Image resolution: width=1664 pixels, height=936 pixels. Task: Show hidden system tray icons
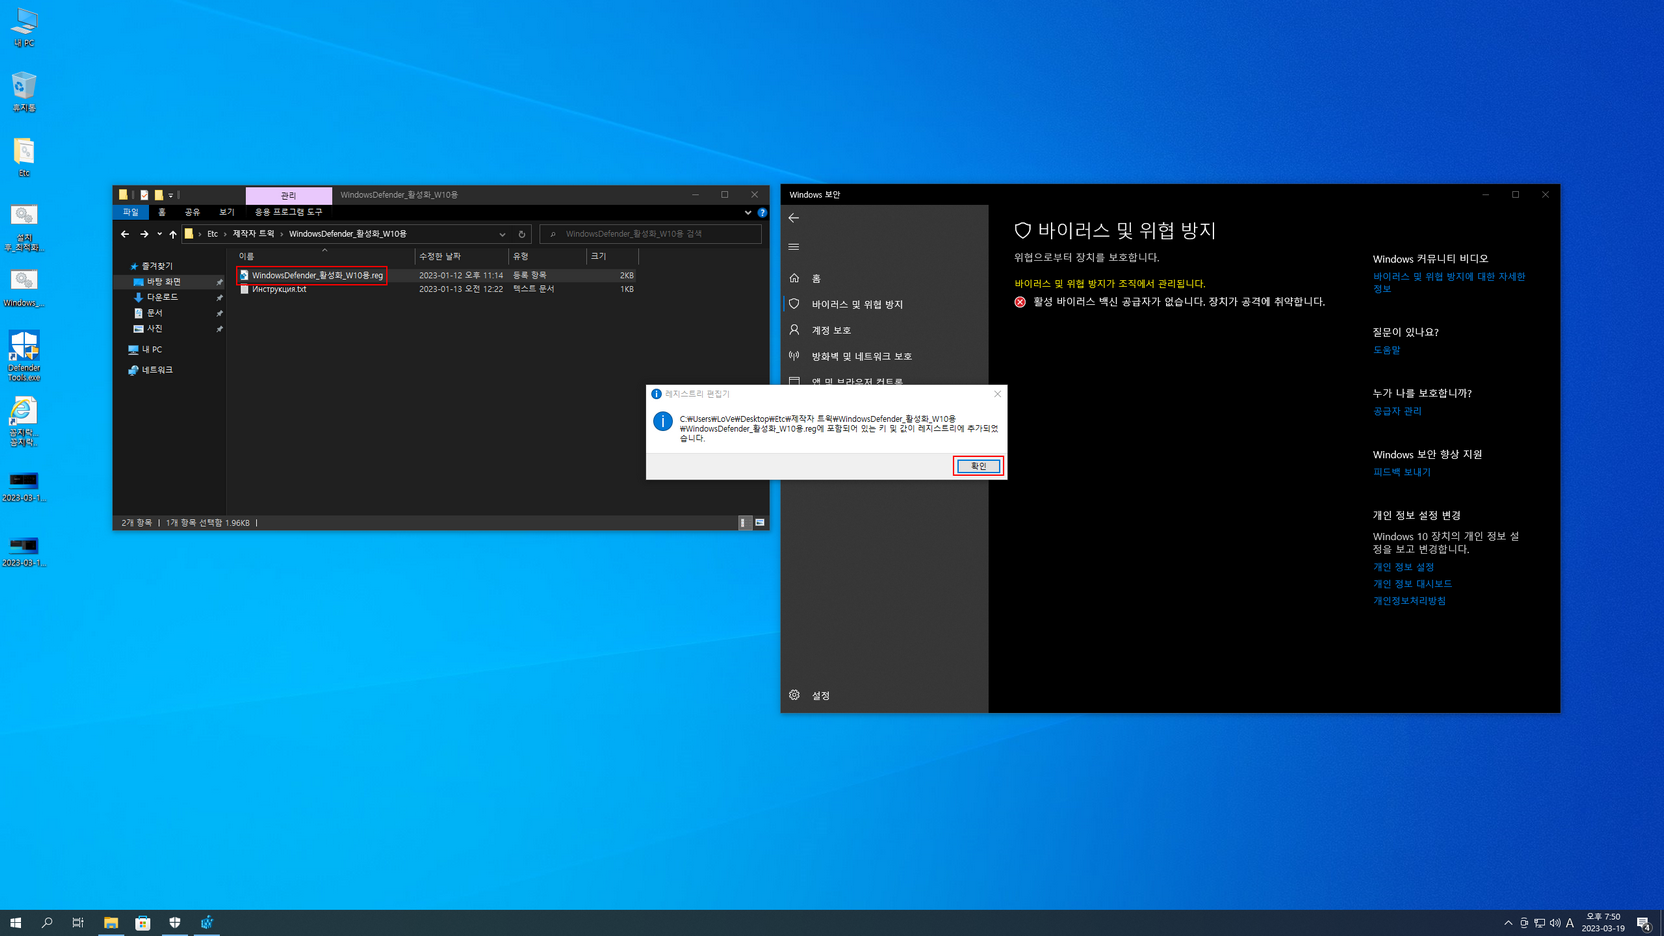(x=1508, y=923)
